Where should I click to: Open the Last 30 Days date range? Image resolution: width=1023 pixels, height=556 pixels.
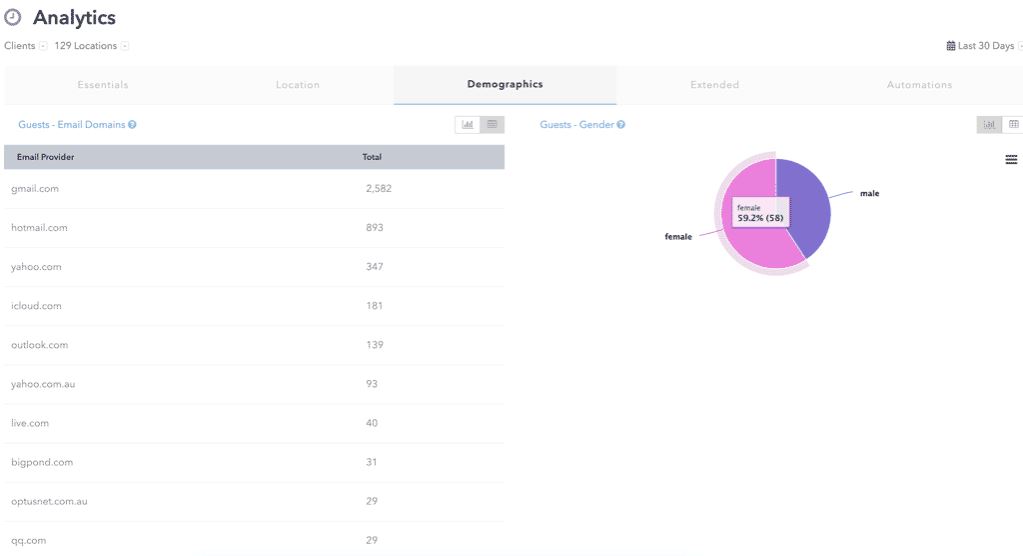[985, 46]
